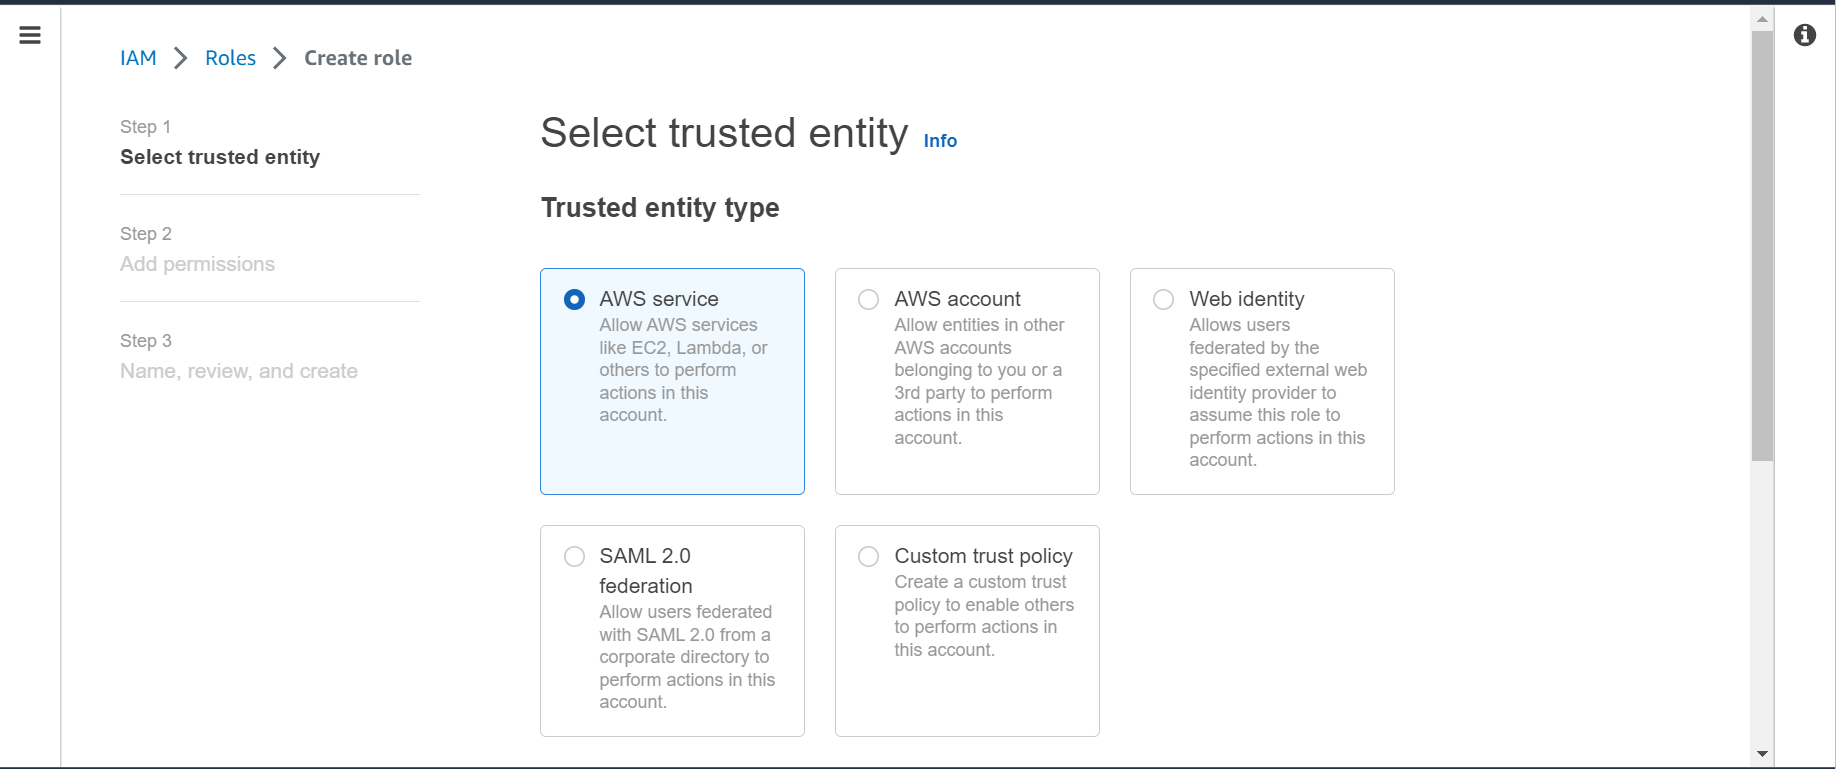Click the scrollbar up arrow

click(1762, 19)
